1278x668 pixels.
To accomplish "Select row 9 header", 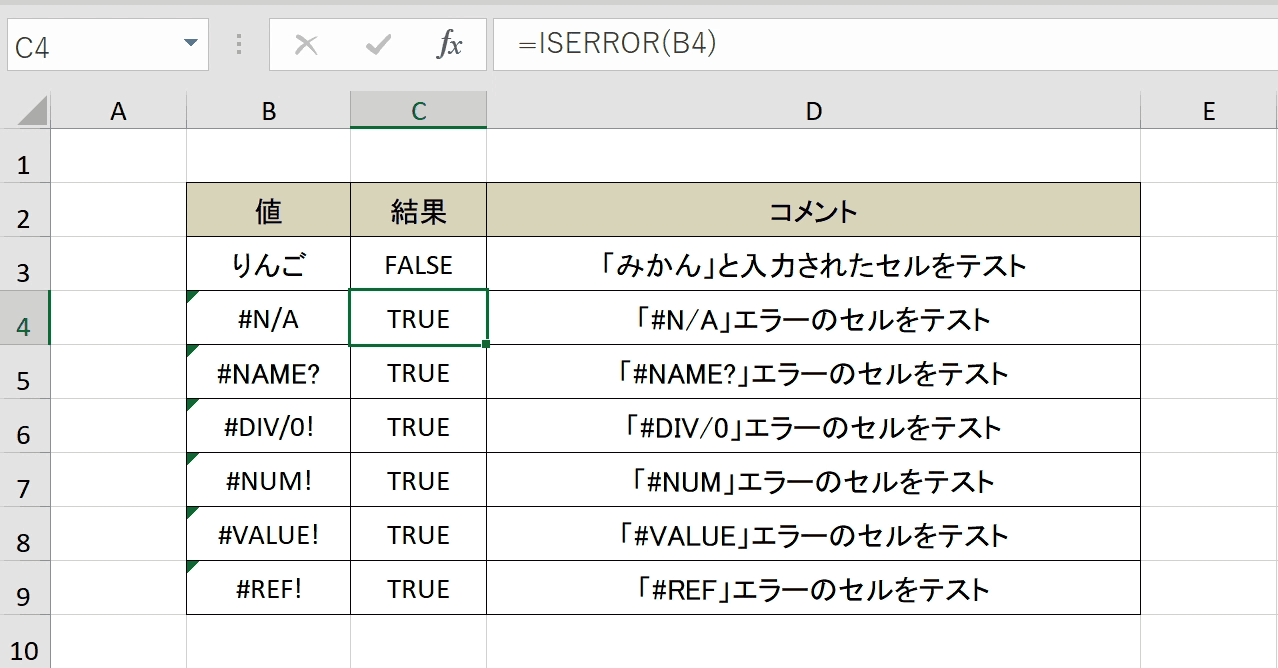I will coord(25,588).
